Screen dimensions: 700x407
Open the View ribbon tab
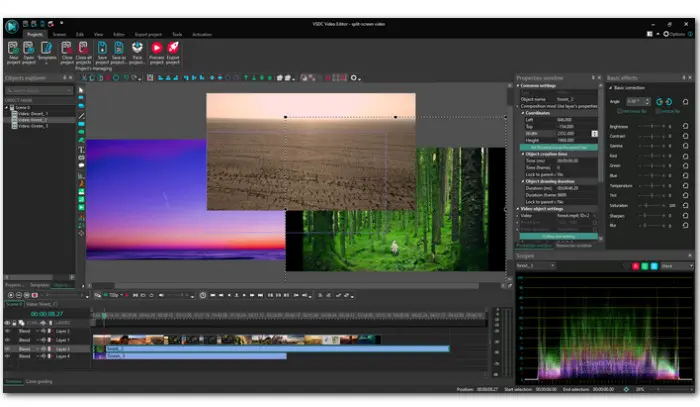click(98, 34)
